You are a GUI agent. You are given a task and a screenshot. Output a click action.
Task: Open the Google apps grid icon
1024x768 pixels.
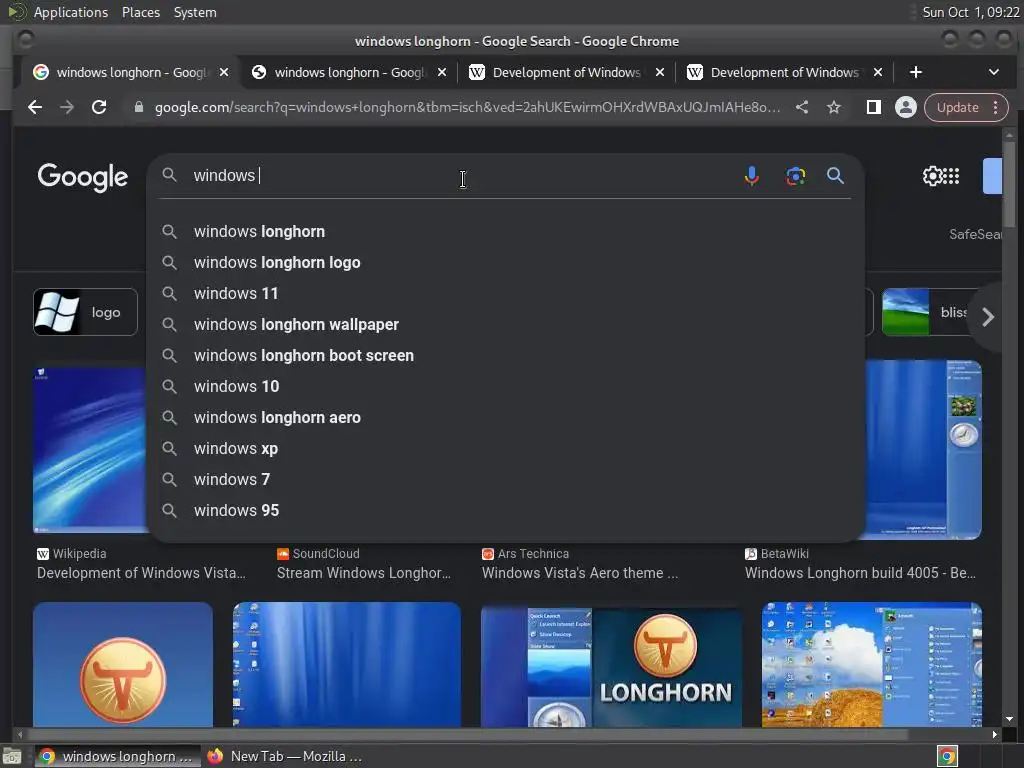tap(952, 176)
